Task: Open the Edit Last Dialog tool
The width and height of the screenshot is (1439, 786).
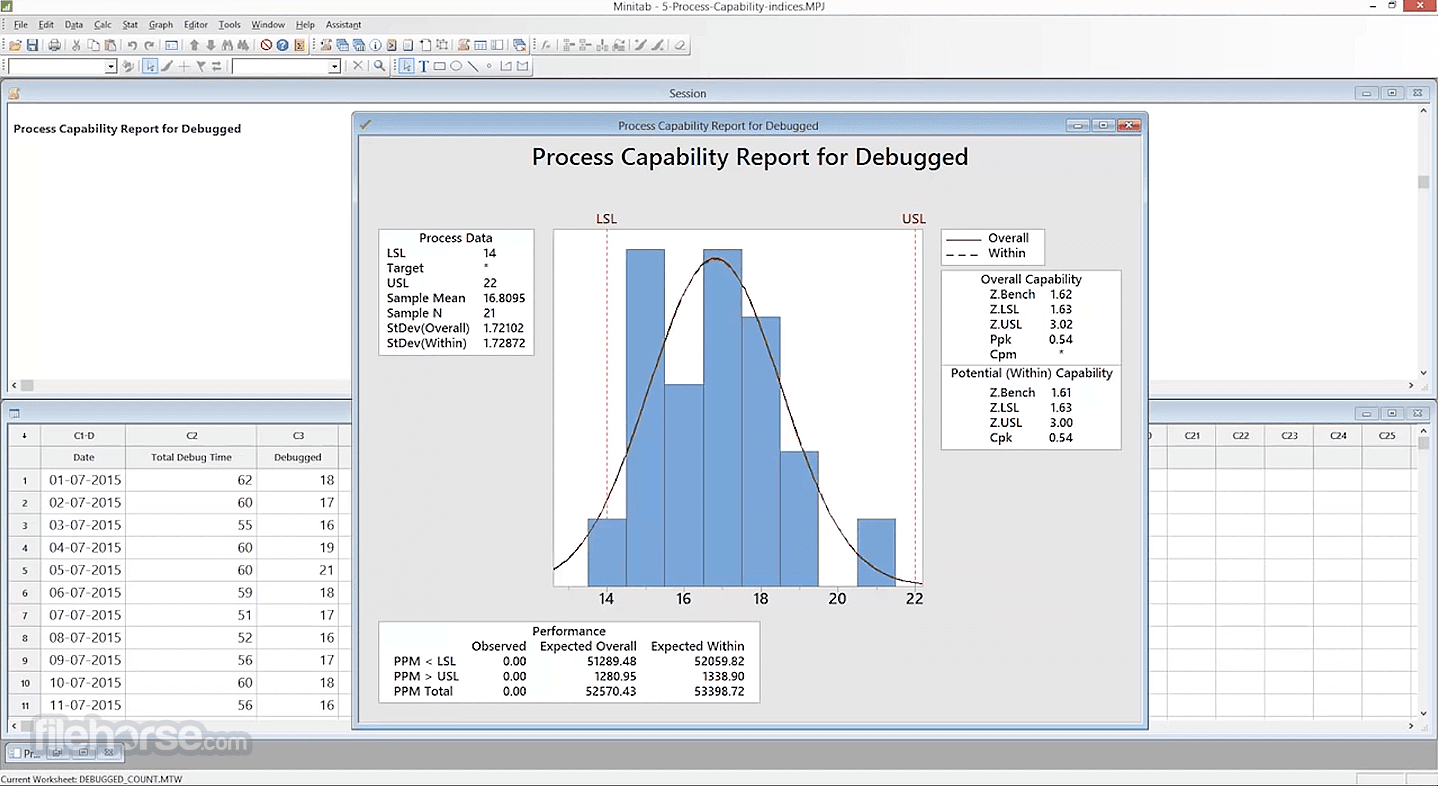Action: click(170, 44)
